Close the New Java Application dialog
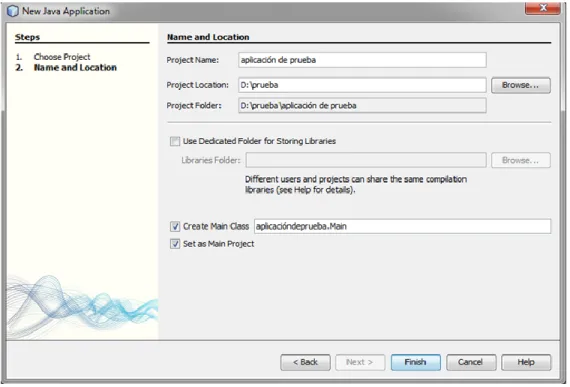Image resolution: width=570 pixels, height=387 pixels. point(542,8)
